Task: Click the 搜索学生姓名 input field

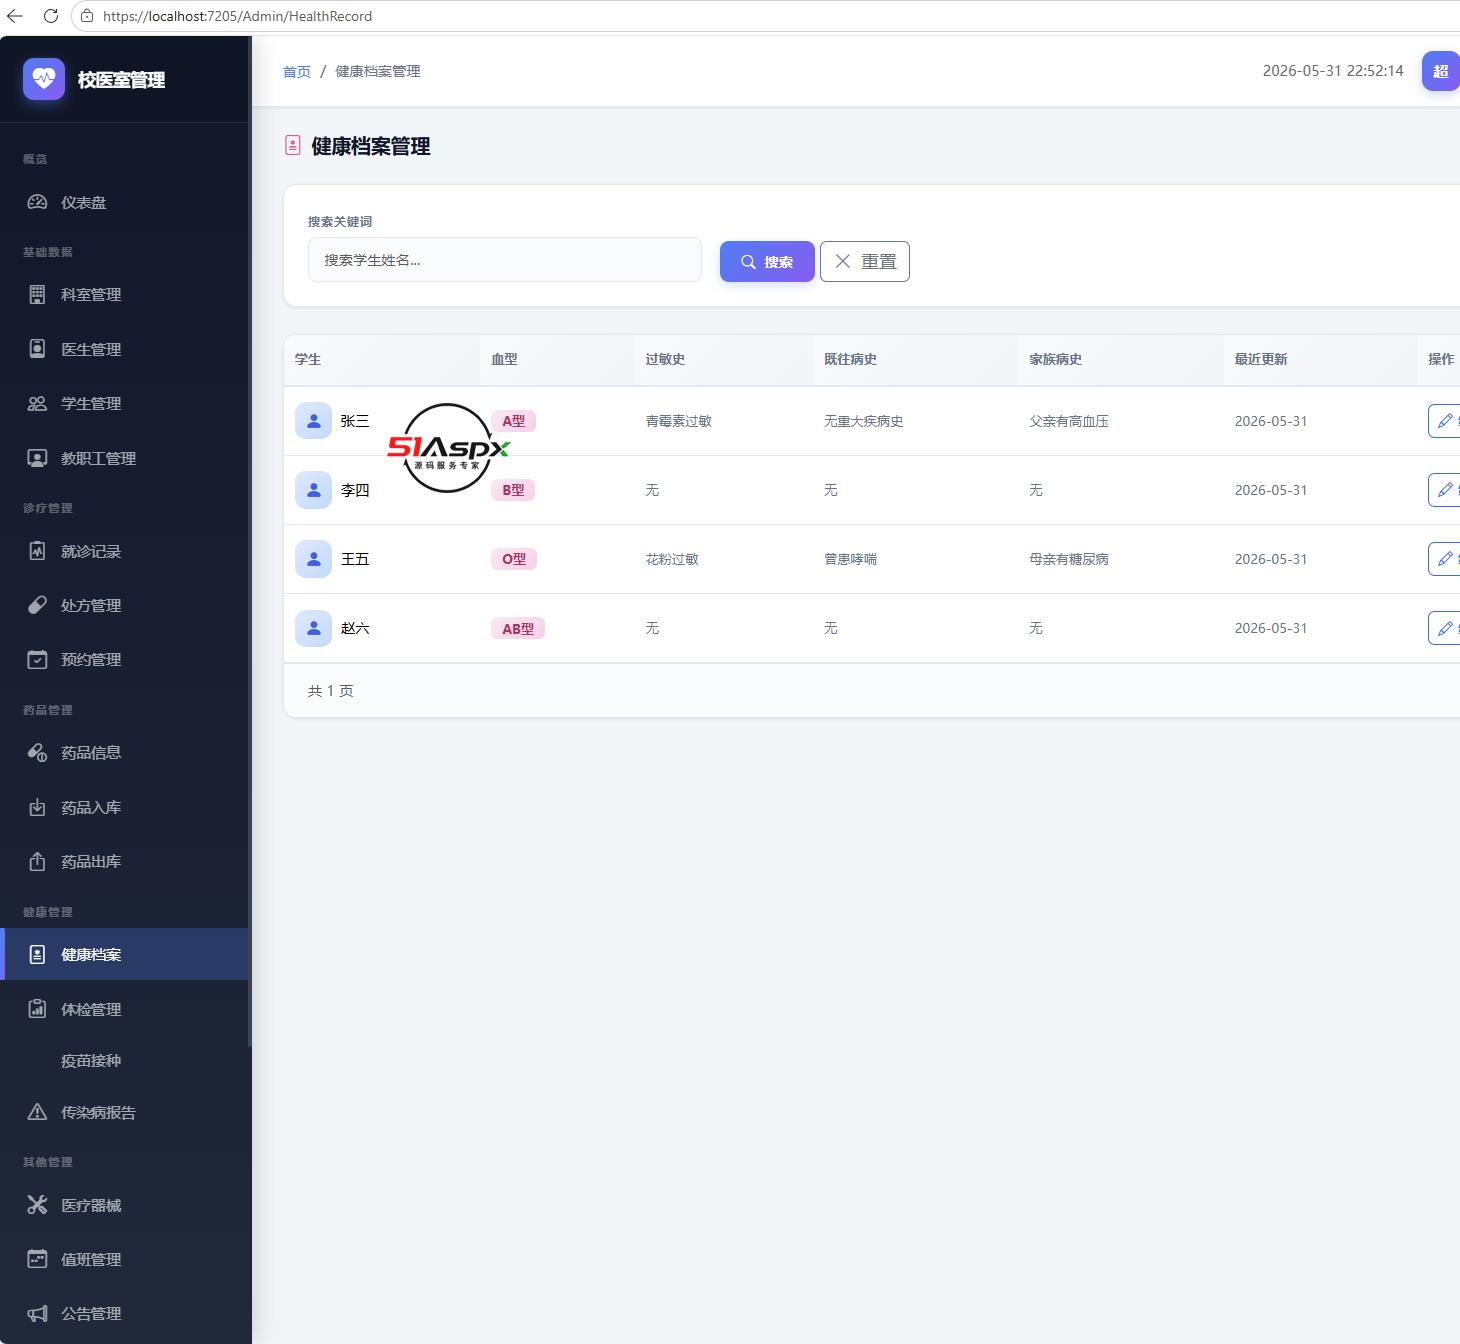Action: [x=505, y=259]
